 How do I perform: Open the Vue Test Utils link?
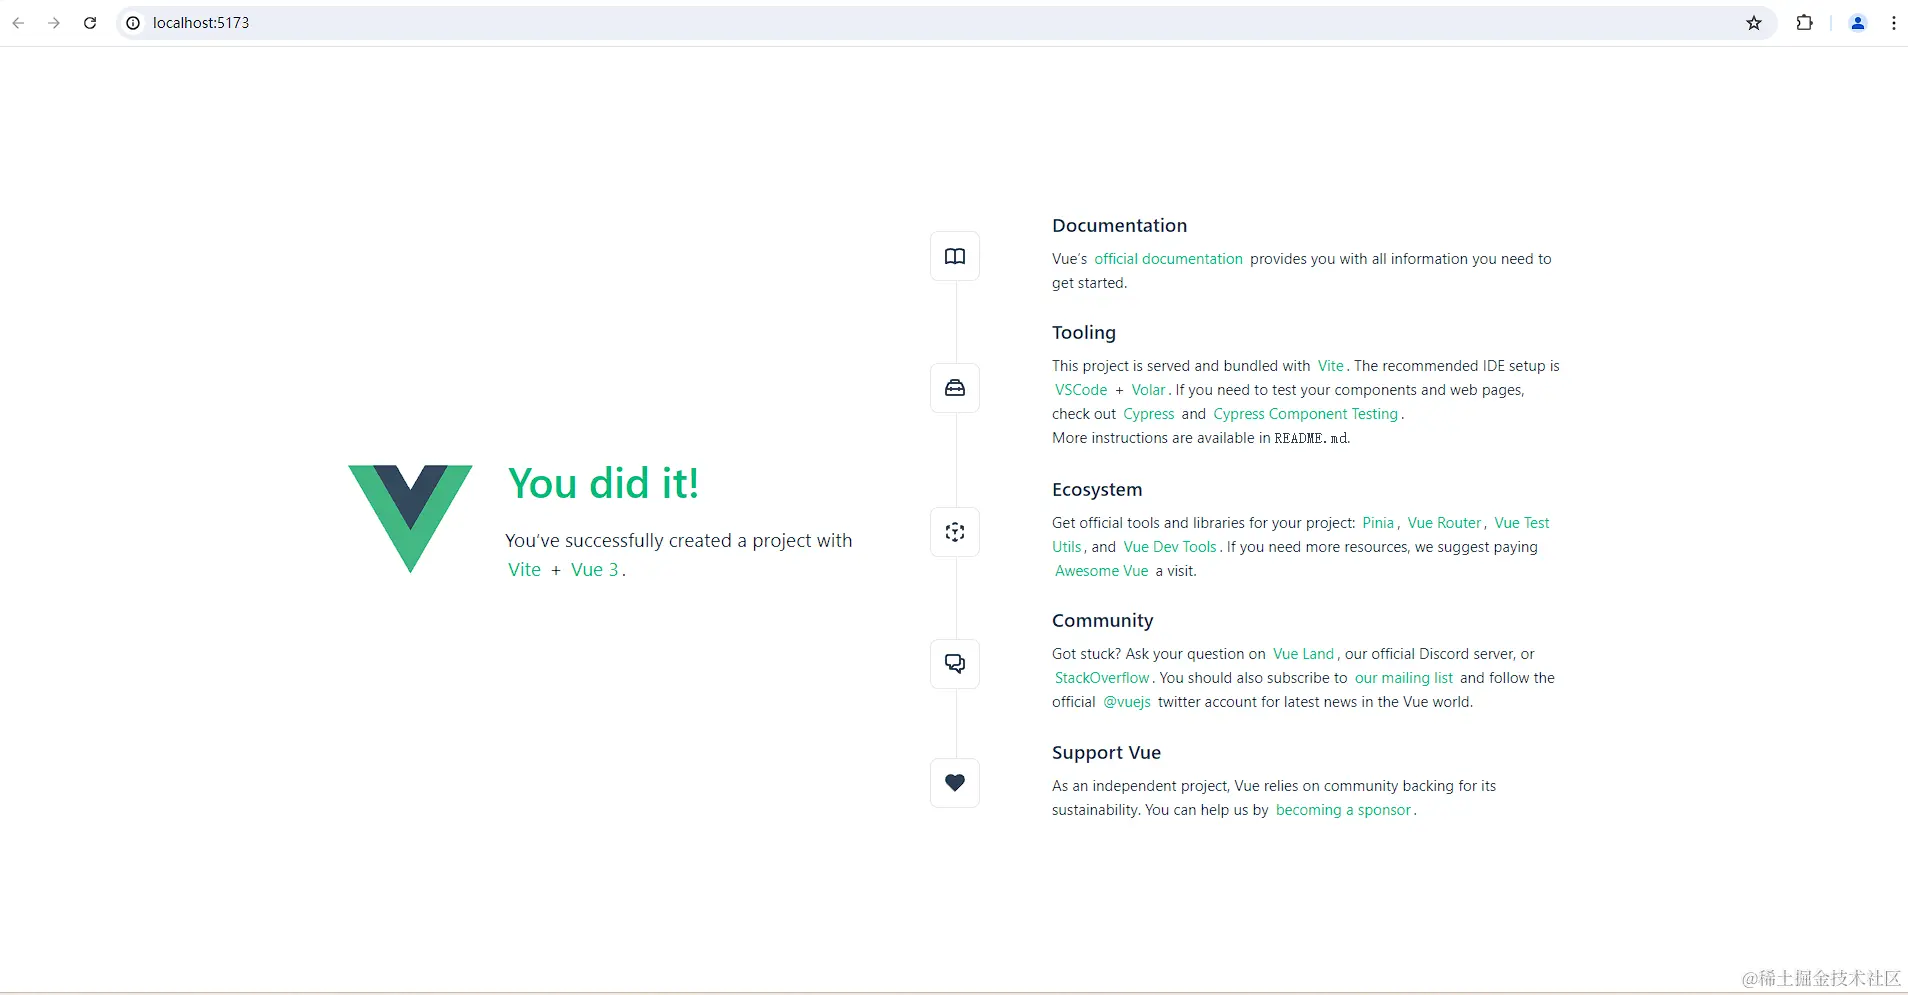pos(1521,523)
